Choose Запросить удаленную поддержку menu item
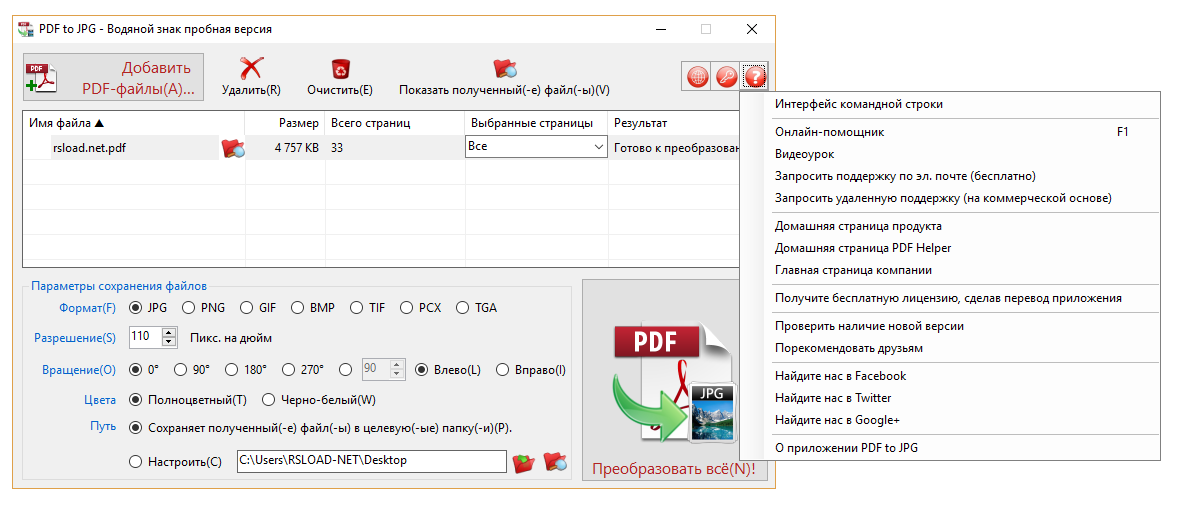 pyautogui.click(x=950, y=198)
